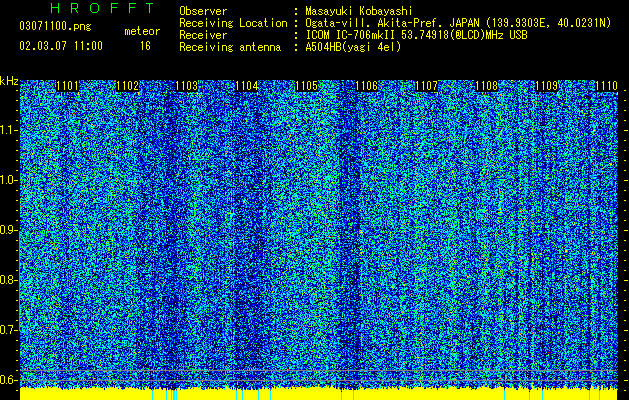Click the kHz axis unit label
The width and height of the screenshot is (629, 400).
[9, 81]
